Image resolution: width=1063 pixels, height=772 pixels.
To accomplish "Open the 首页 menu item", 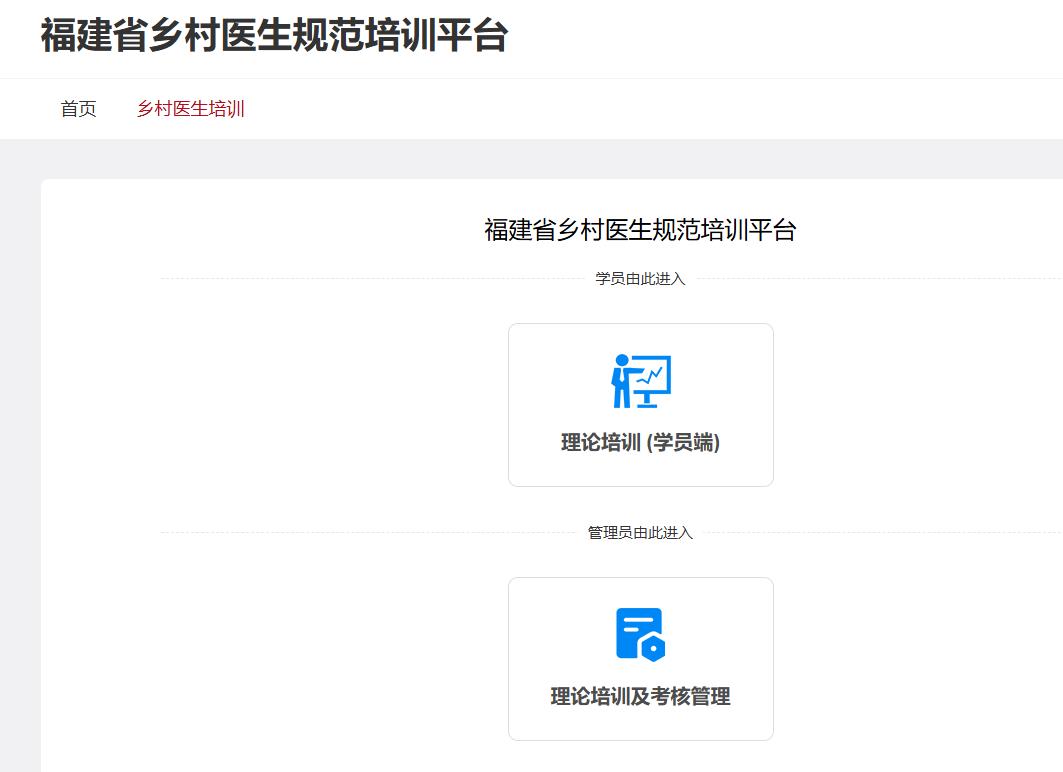I will pos(78,109).
